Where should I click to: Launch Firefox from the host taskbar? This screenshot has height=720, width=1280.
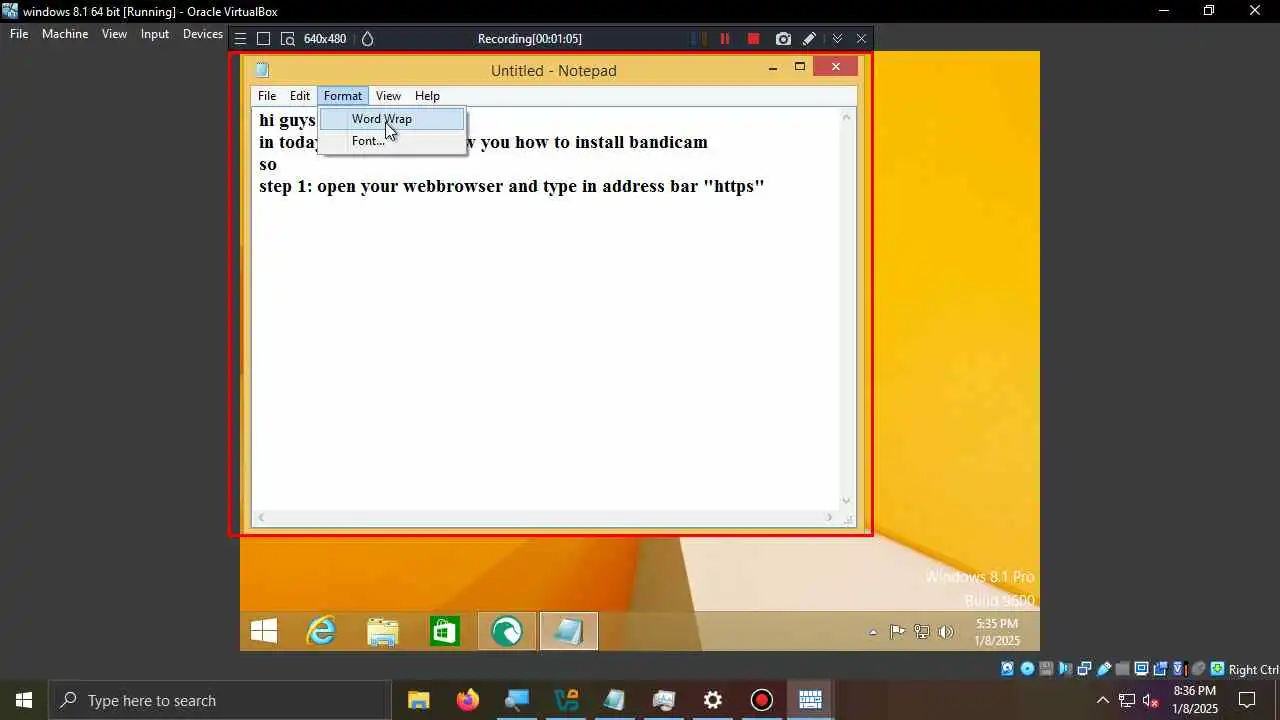(468, 700)
